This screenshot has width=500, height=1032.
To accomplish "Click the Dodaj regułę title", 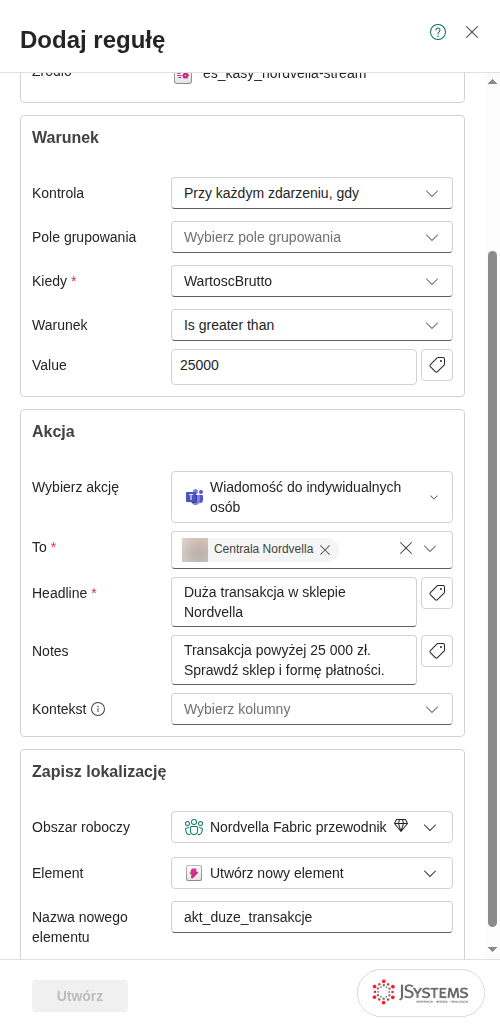I will (x=93, y=39).
